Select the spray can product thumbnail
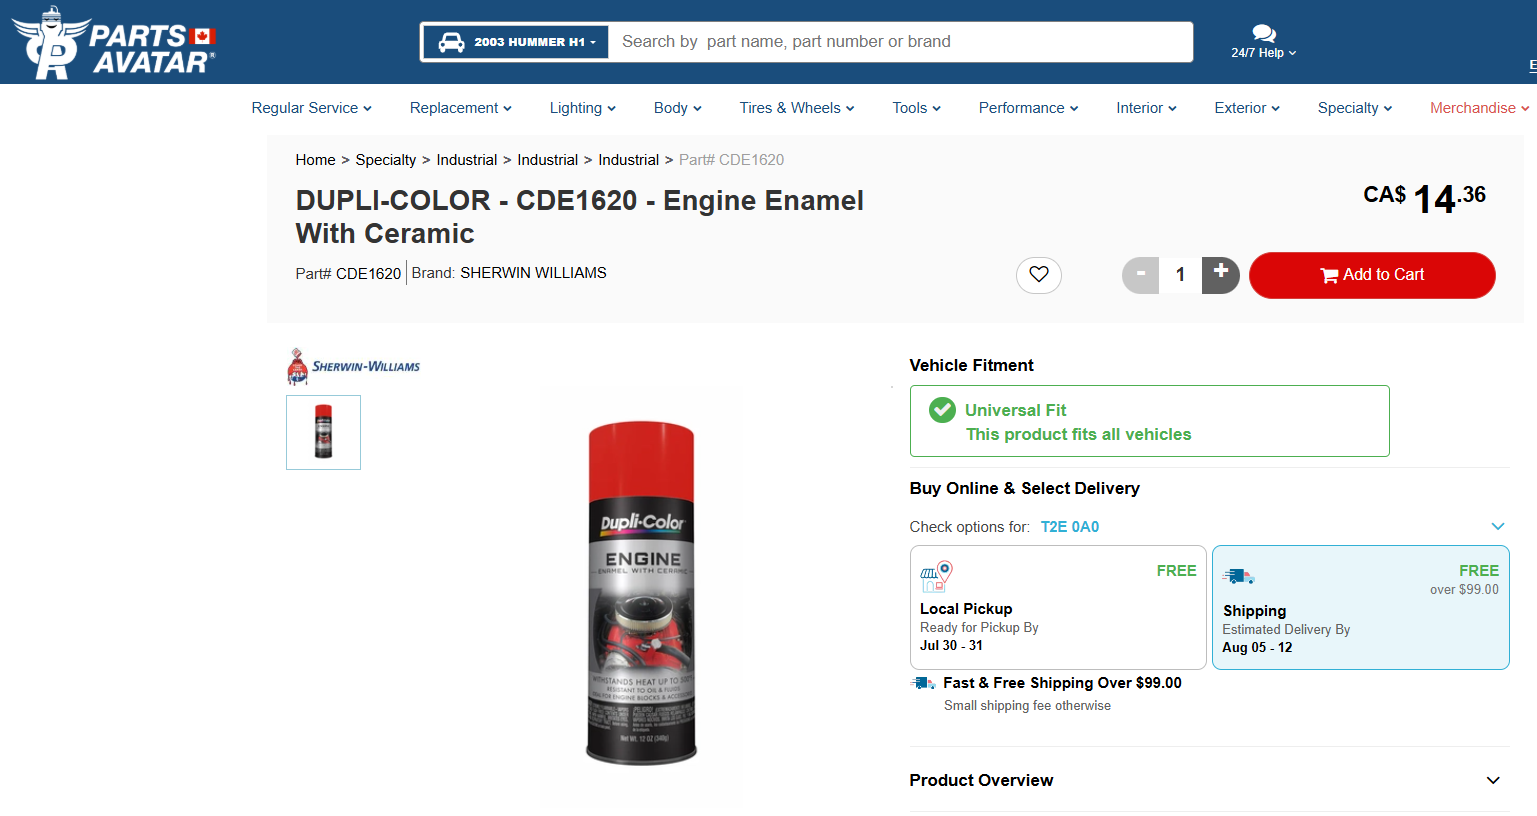The image size is (1537, 816). tap(323, 432)
